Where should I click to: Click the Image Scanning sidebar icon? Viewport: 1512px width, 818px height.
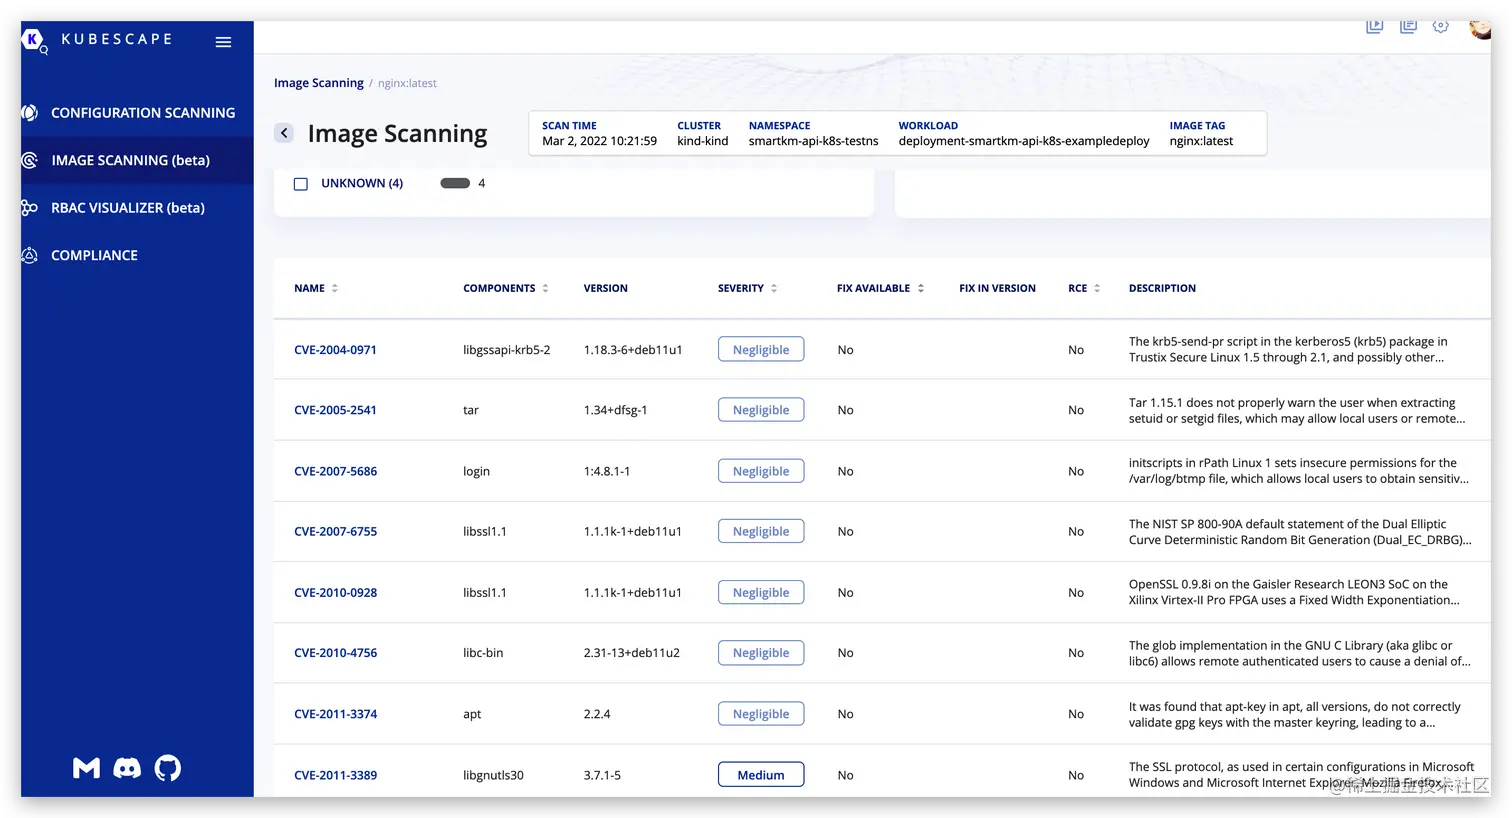pos(30,160)
